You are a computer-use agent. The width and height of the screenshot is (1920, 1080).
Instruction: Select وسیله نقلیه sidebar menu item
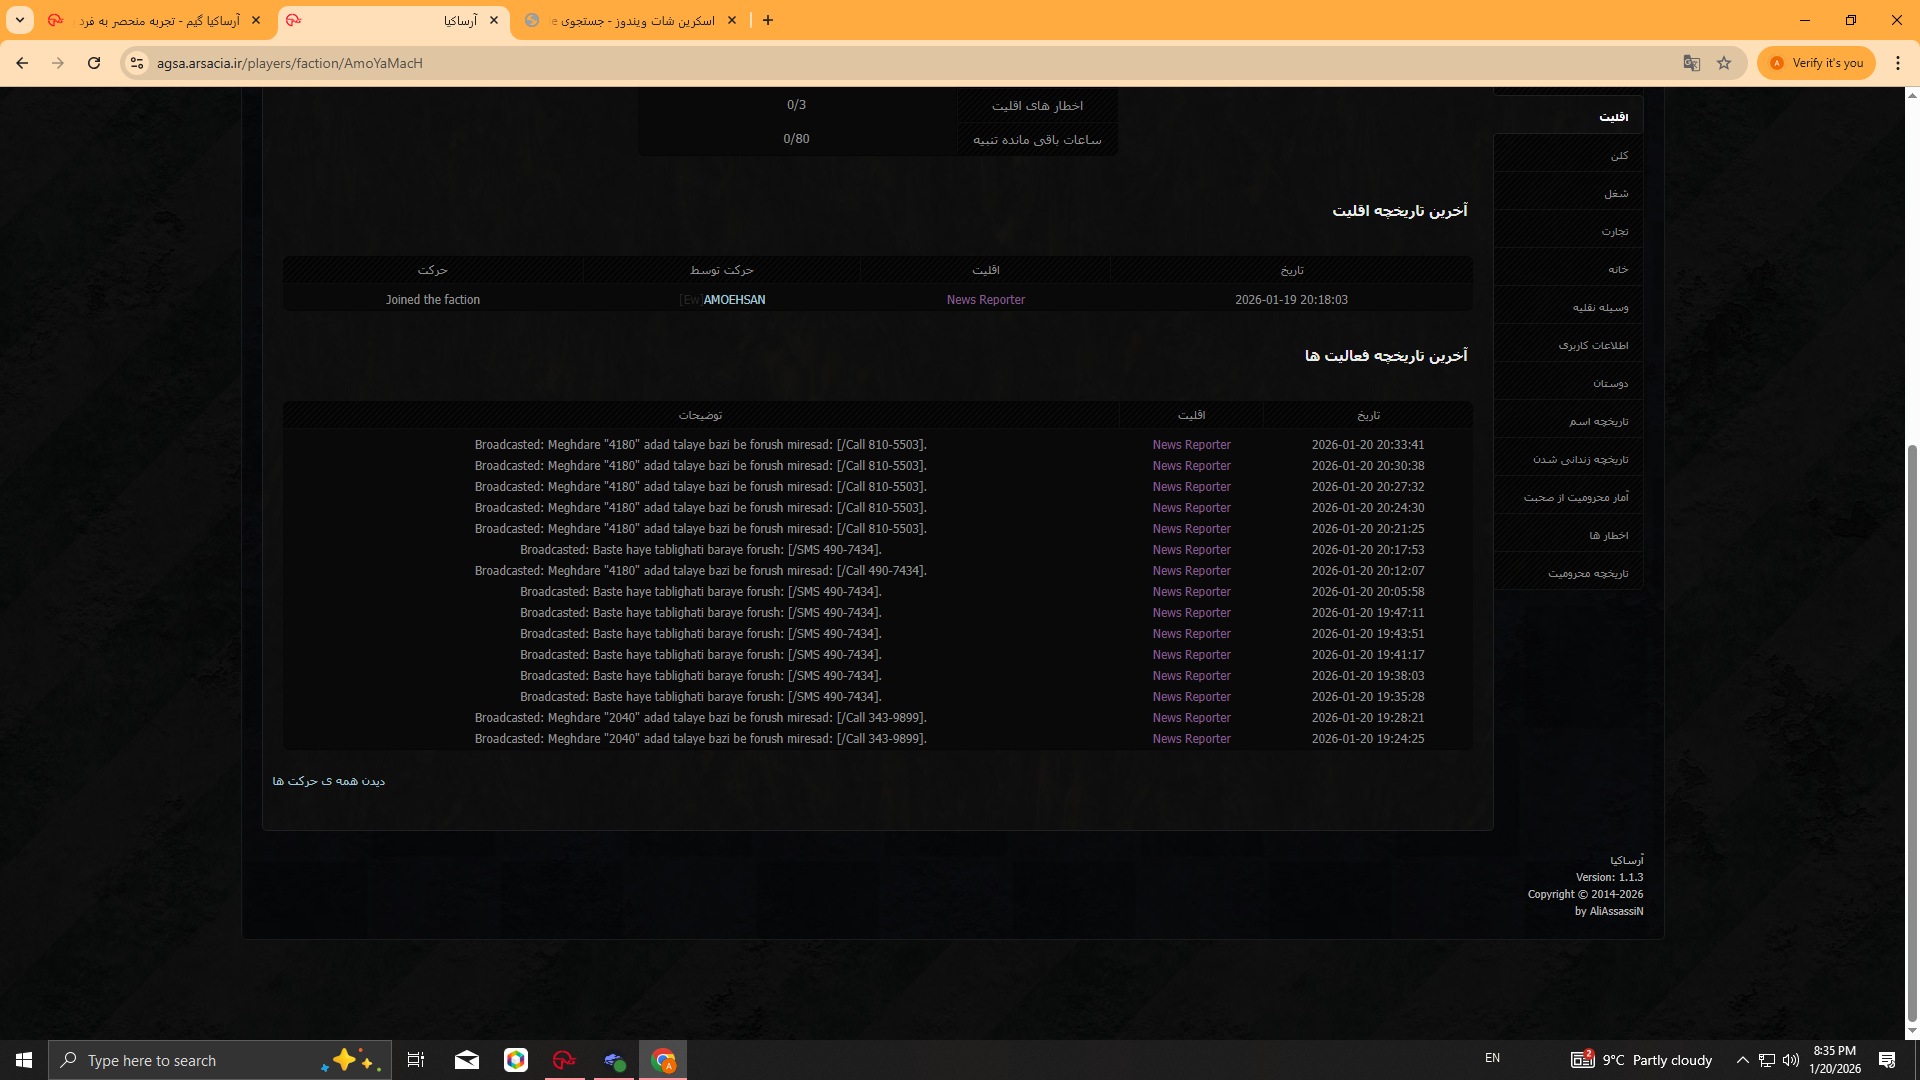coord(1600,308)
